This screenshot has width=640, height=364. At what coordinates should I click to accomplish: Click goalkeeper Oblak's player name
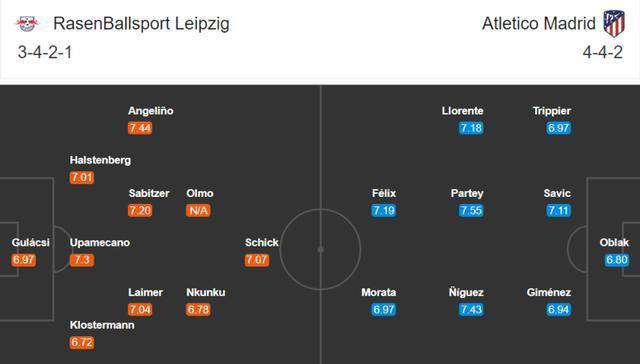[614, 242]
